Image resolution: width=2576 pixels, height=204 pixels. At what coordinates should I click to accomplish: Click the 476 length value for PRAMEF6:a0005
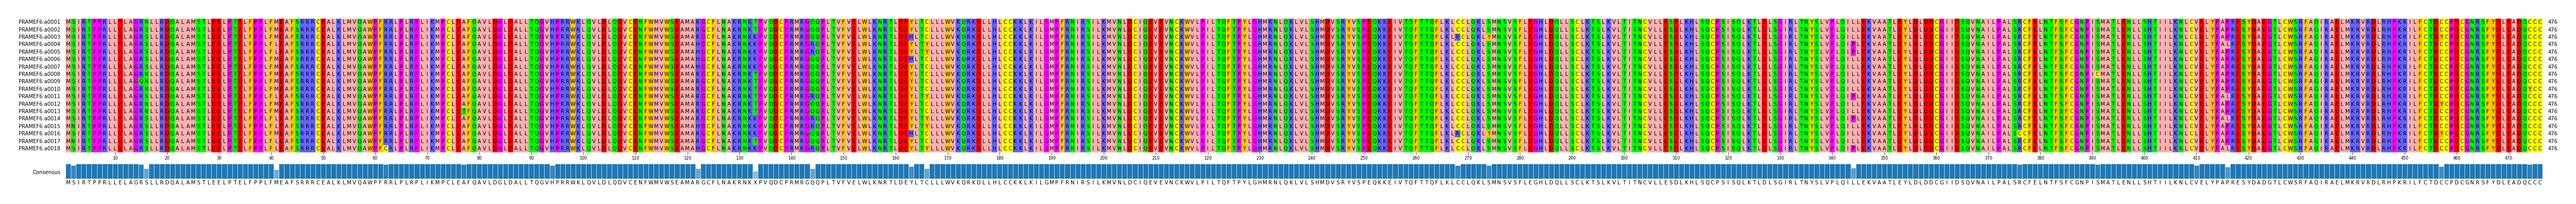pos(2552,52)
